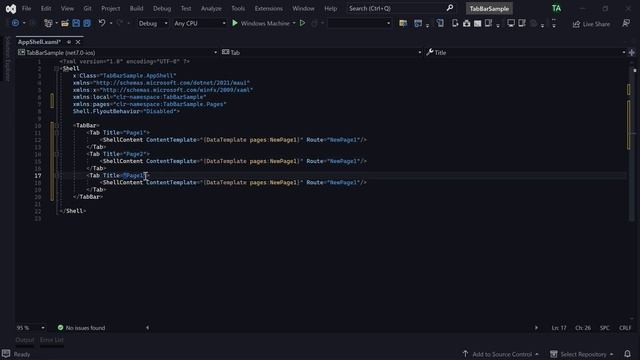Open the Extensions menu

pyautogui.click(x=269, y=8)
